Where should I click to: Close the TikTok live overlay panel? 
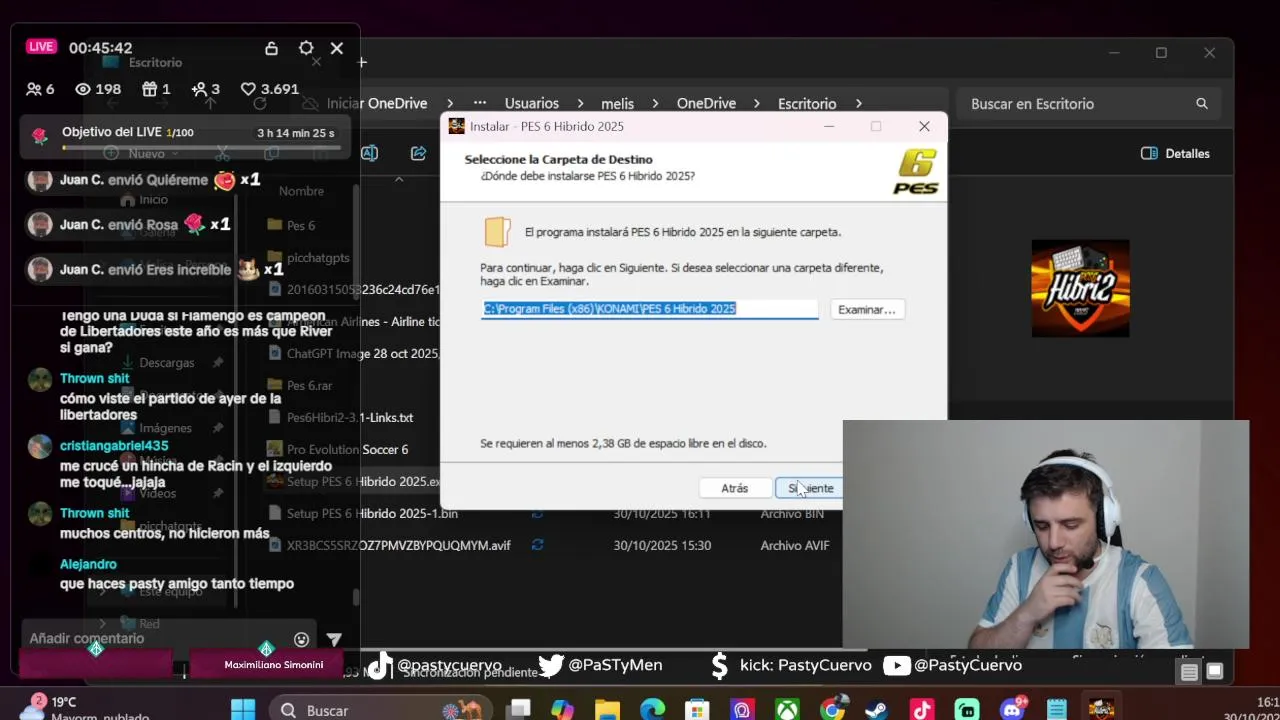coord(337,48)
